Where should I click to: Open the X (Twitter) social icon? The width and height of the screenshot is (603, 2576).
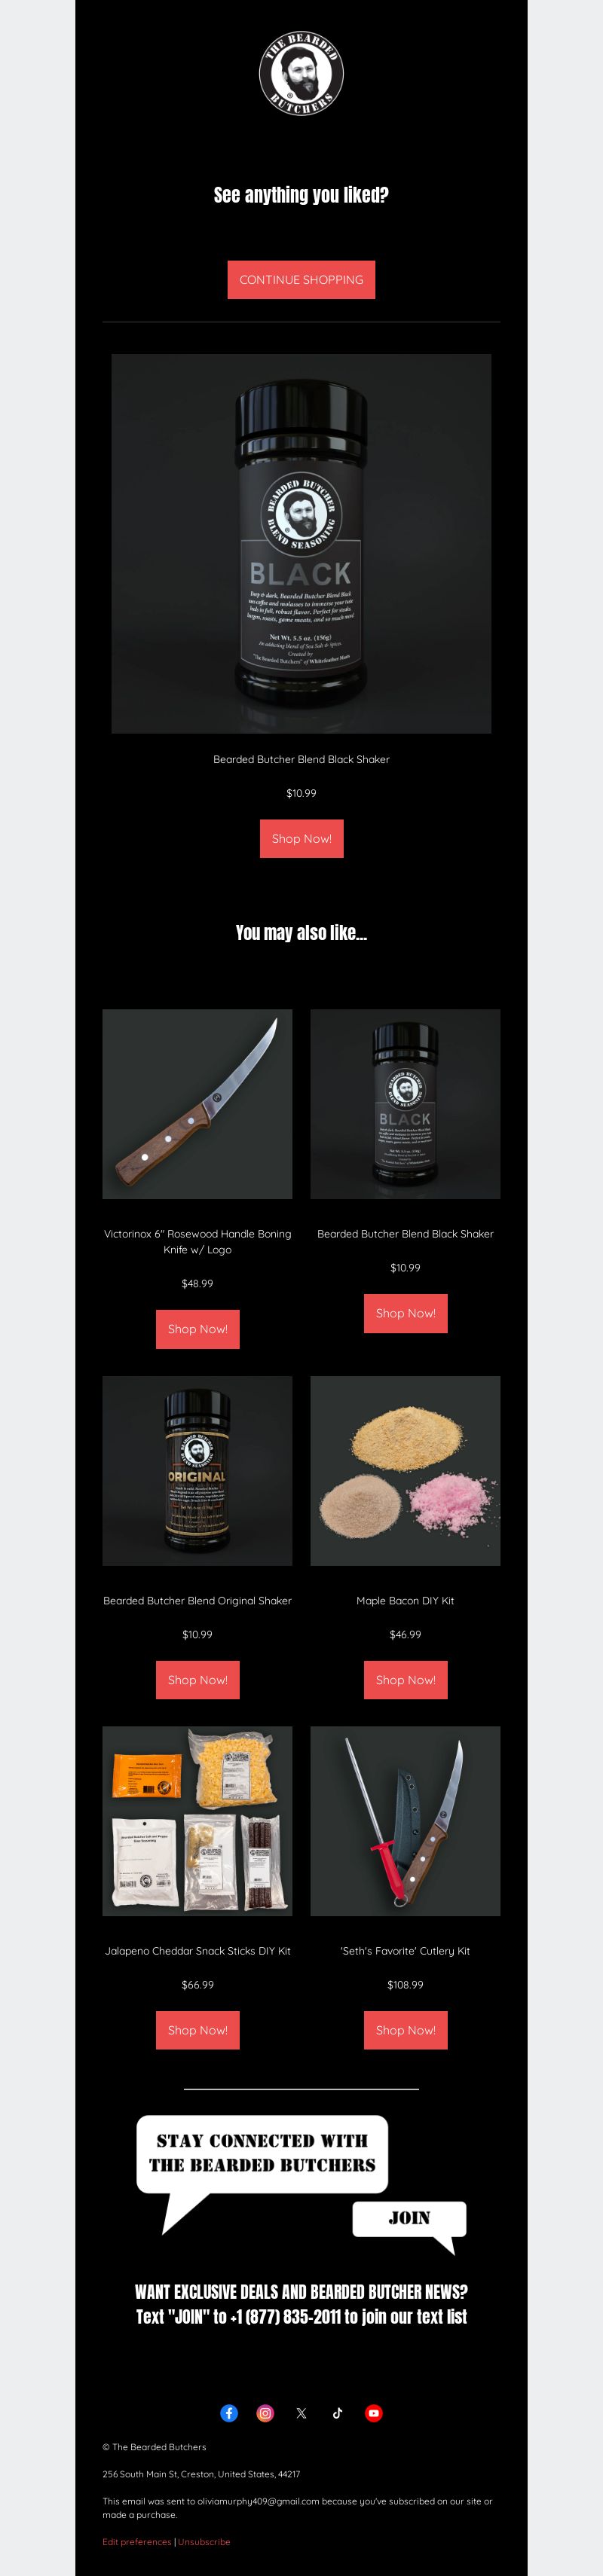pyautogui.click(x=301, y=2413)
